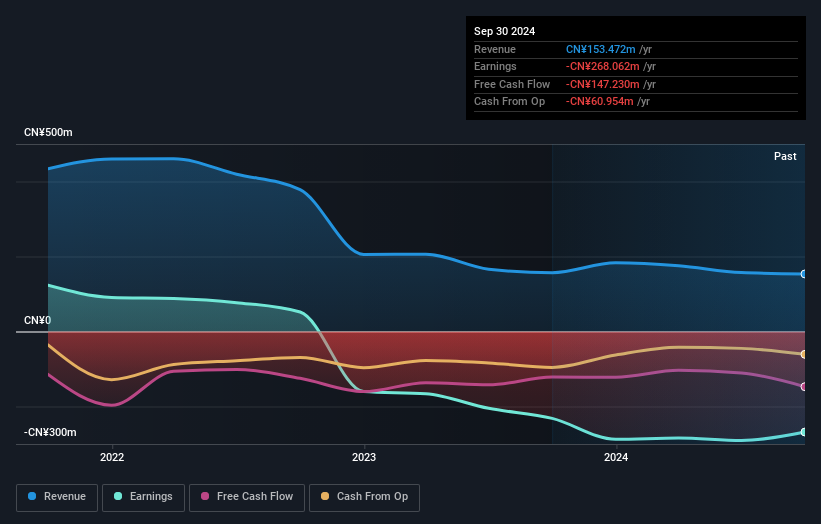Image resolution: width=821 pixels, height=524 pixels.
Task: Click the CN¥0 y-axis label
Action: click(37, 320)
